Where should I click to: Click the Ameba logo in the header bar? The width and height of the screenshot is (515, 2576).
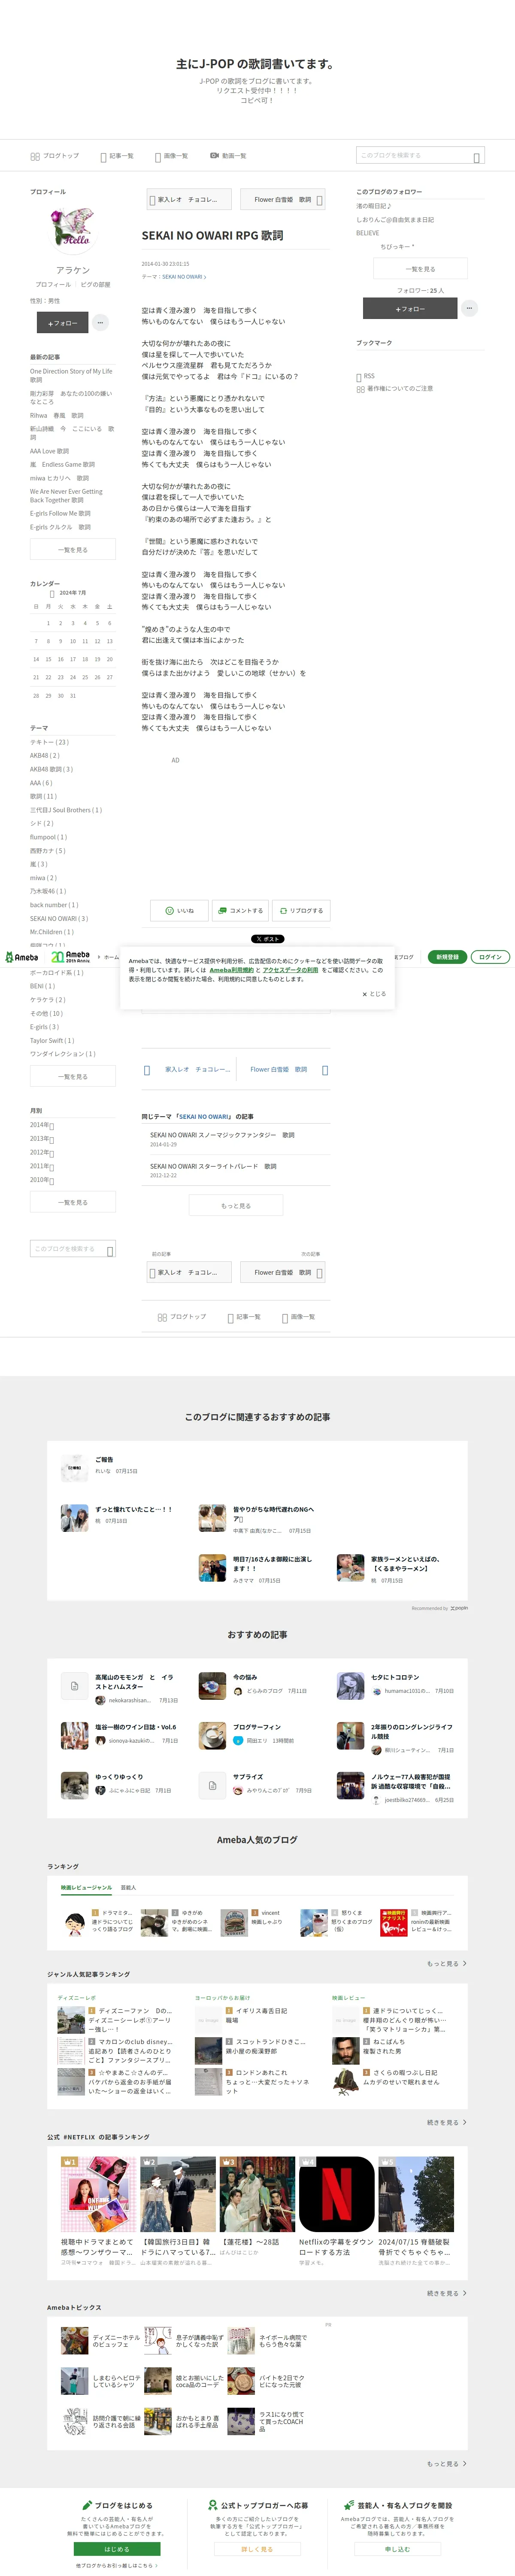point(21,957)
